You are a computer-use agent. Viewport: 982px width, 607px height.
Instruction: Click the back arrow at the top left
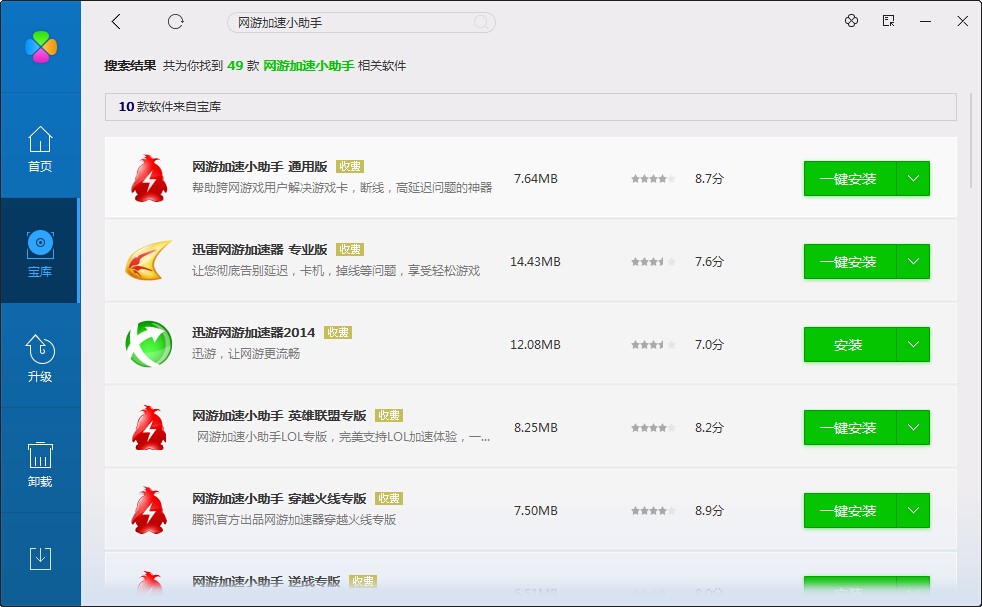coord(117,21)
